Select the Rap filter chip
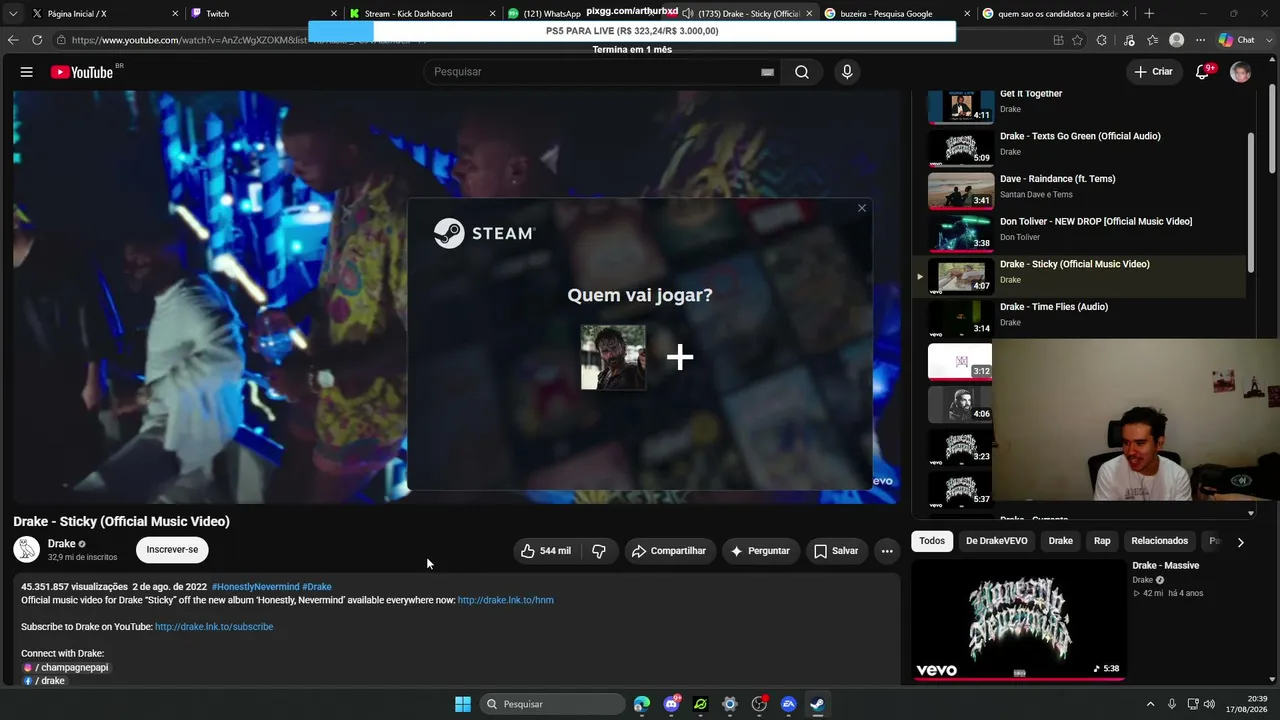The width and height of the screenshot is (1280, 720). (1102, 541)
